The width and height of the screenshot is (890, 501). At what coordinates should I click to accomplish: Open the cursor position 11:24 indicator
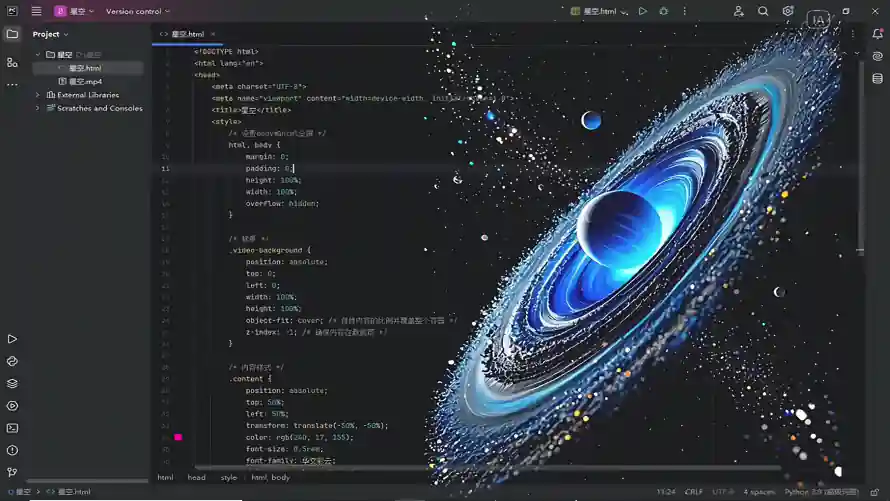[x=666, y=492]
